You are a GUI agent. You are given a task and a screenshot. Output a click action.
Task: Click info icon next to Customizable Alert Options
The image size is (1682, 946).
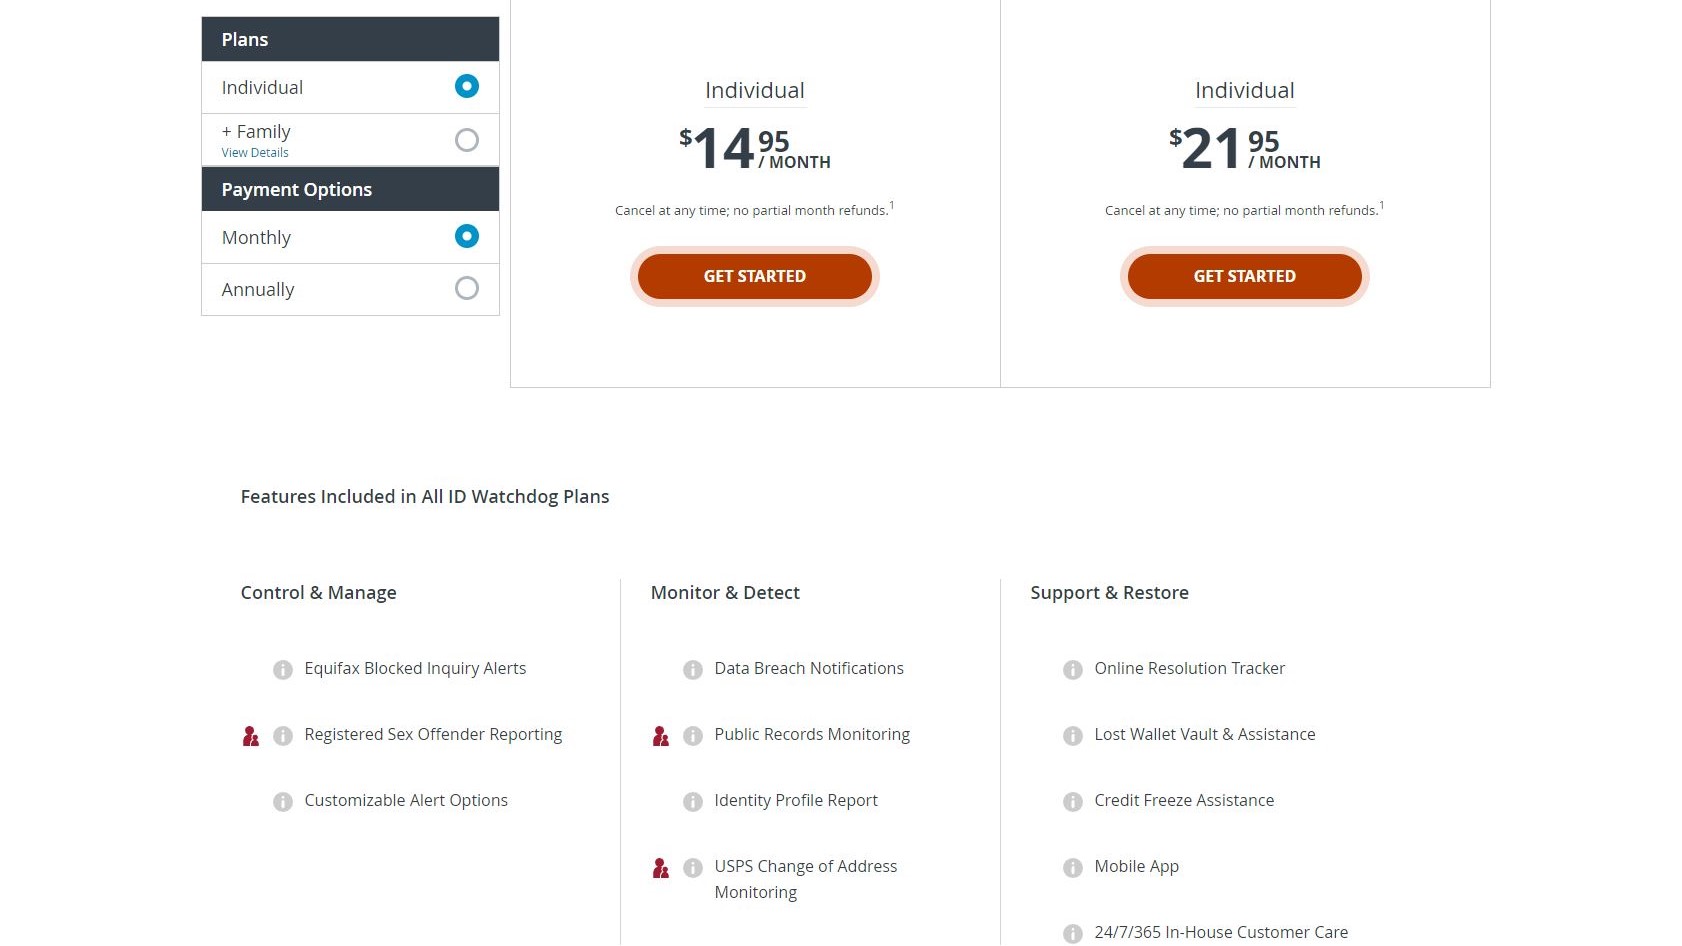283,802
